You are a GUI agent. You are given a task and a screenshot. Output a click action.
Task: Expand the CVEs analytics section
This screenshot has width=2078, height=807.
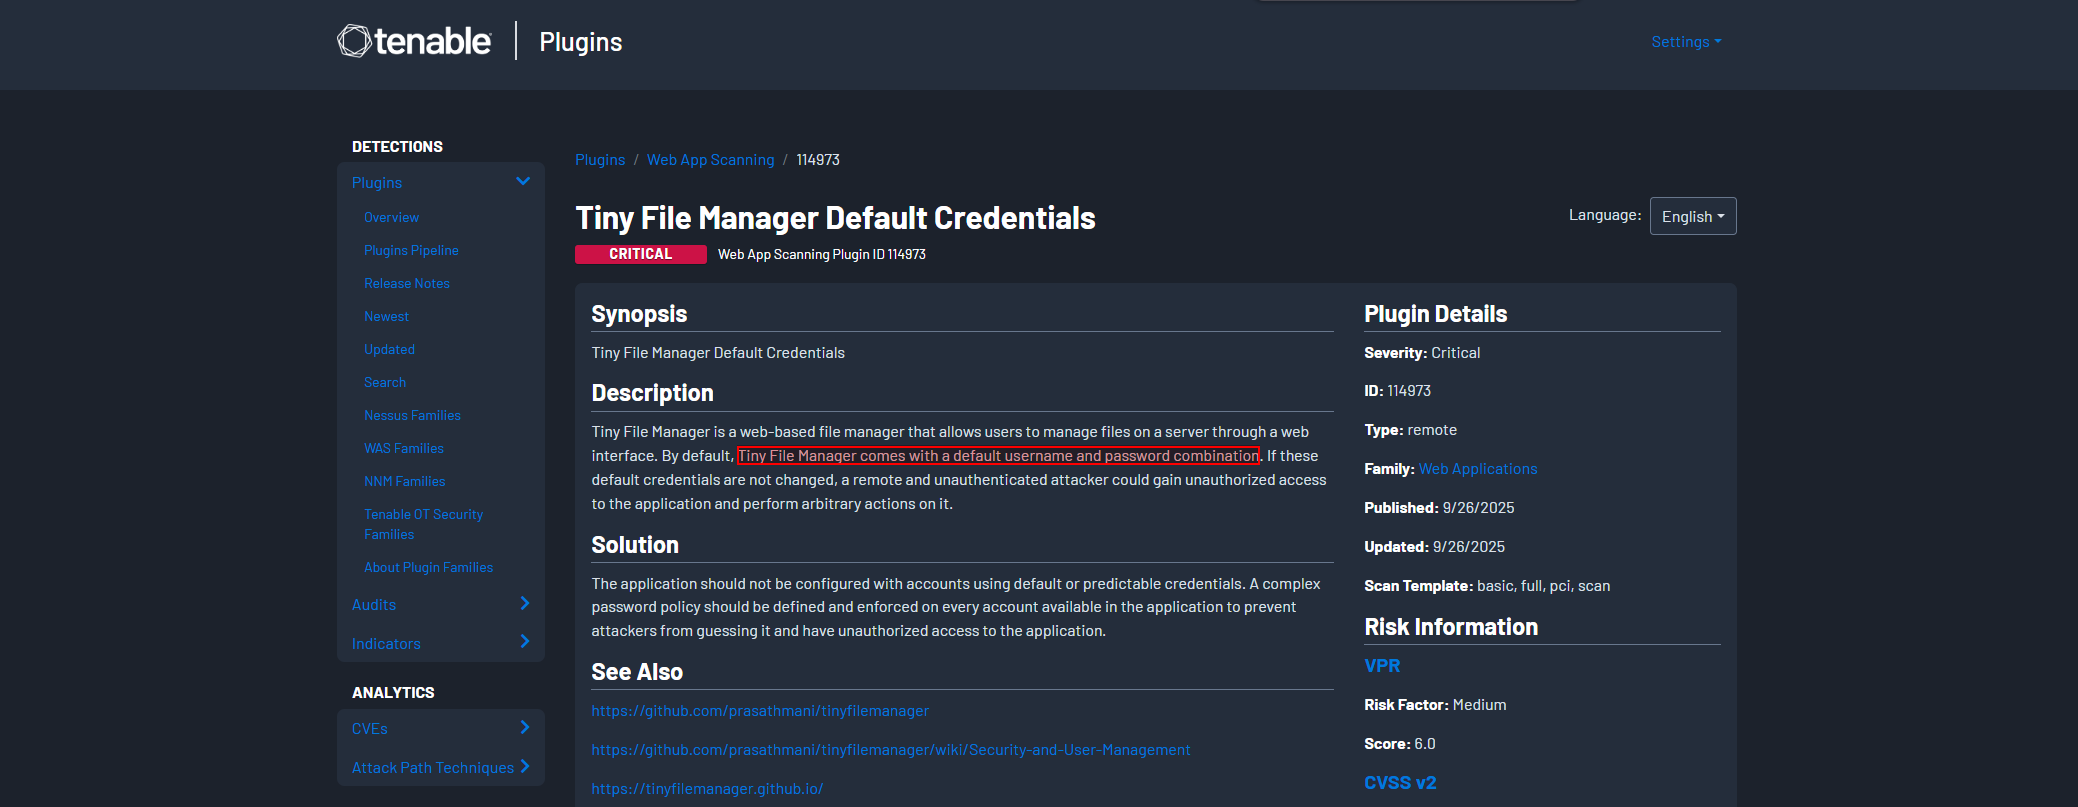[x=524, y=728]
